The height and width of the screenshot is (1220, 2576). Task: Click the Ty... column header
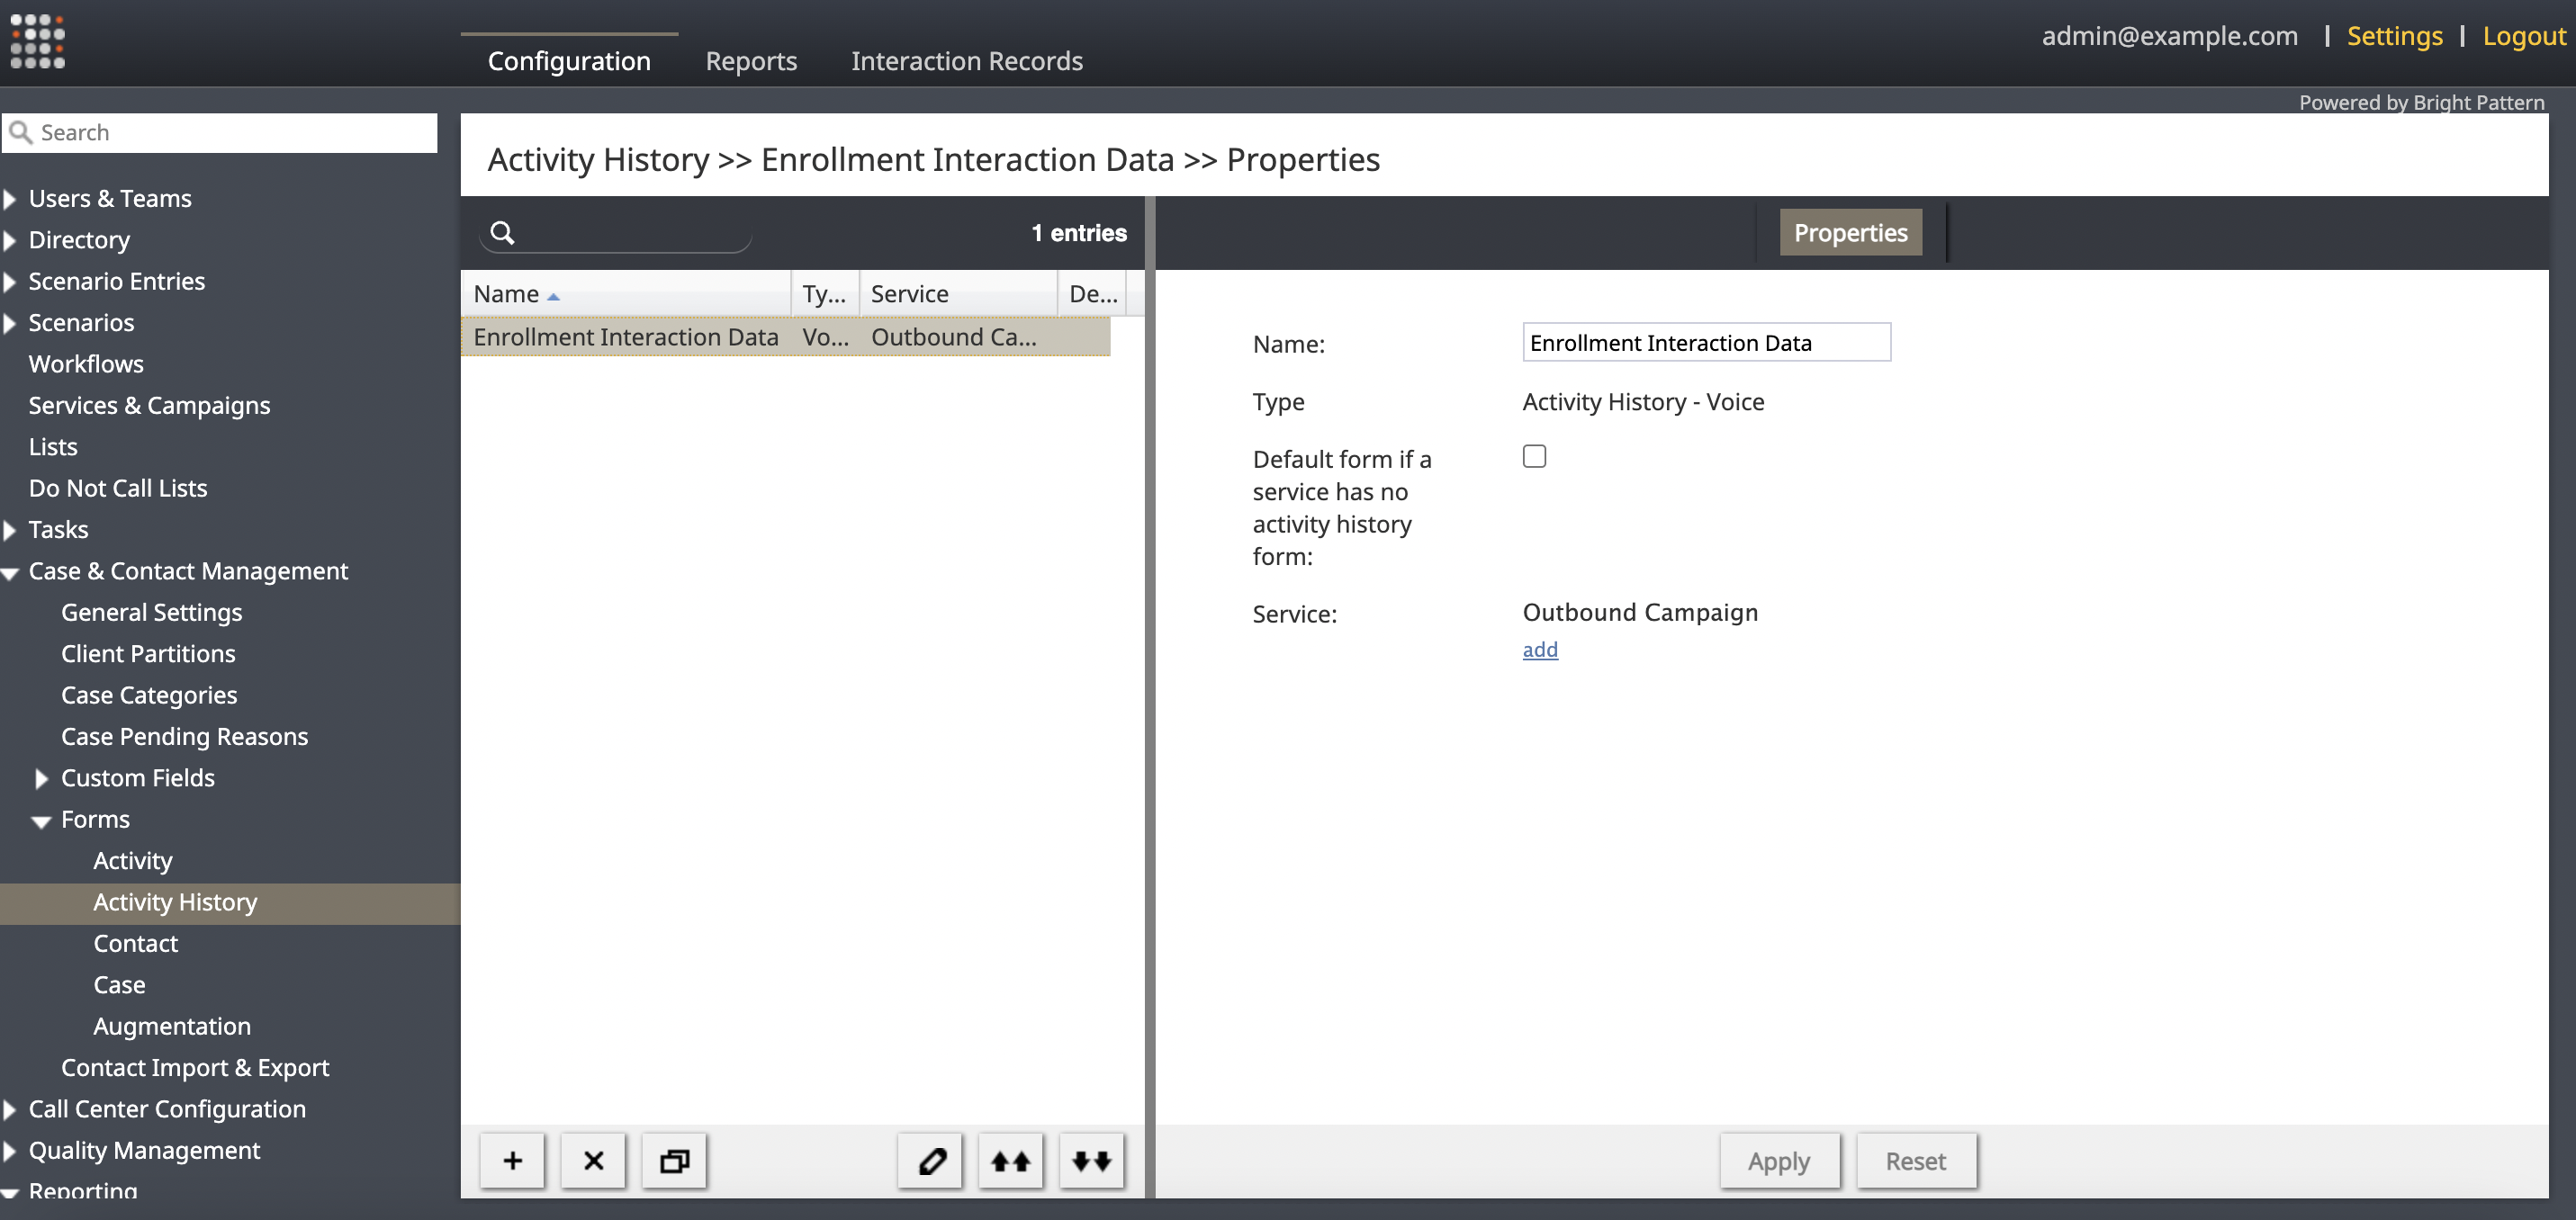pyautogui.click(x=825, y=294)
